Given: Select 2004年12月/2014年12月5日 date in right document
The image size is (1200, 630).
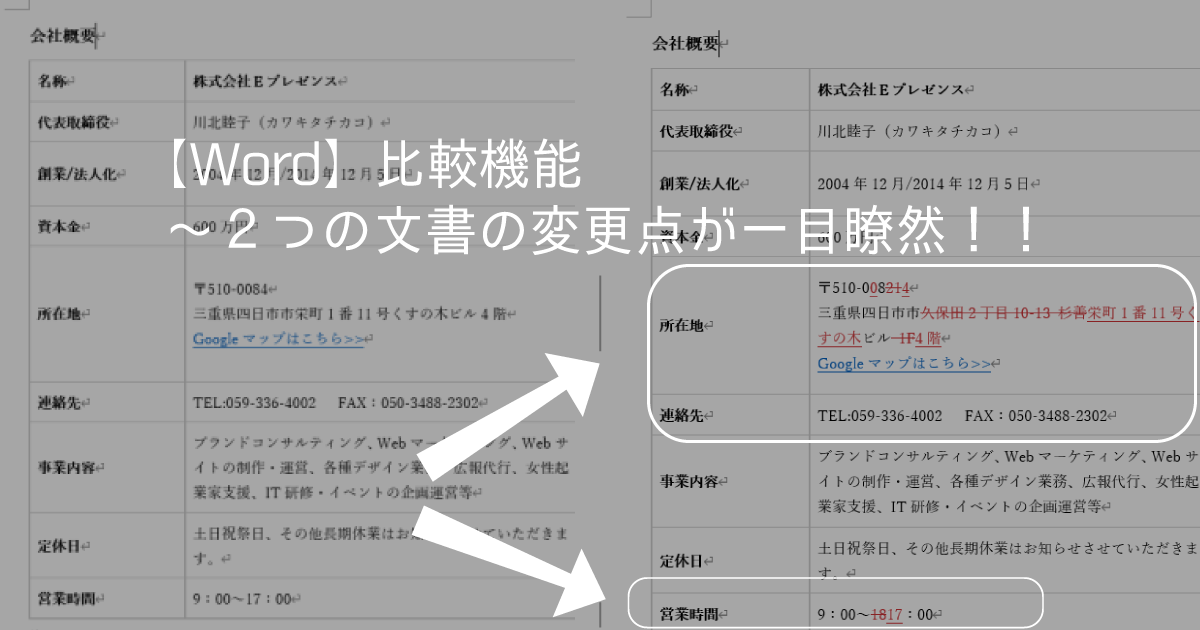Looking at the screenshot, I should (x=923, y=184).
